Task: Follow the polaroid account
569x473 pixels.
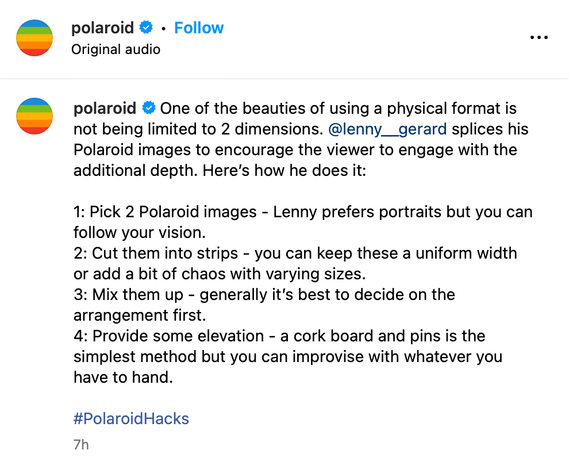Action: tap(199, 28)
